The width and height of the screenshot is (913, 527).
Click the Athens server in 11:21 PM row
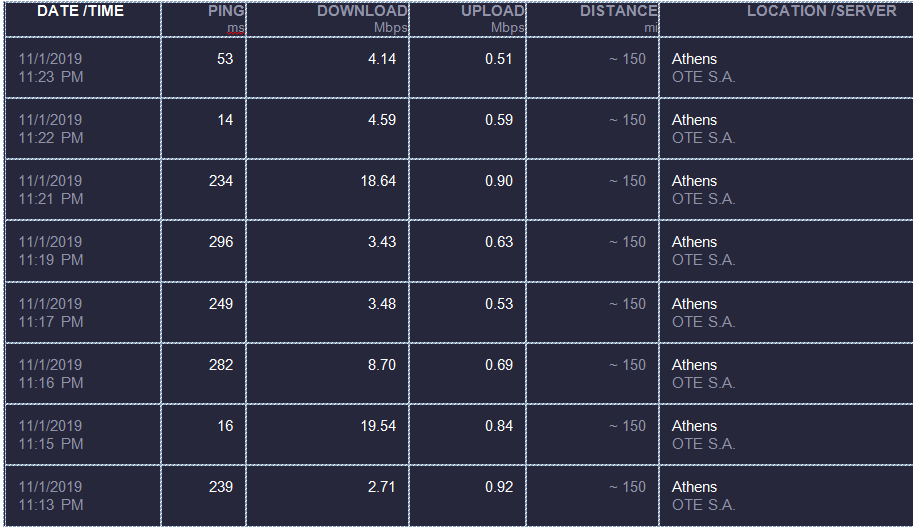tap(694, 181)
